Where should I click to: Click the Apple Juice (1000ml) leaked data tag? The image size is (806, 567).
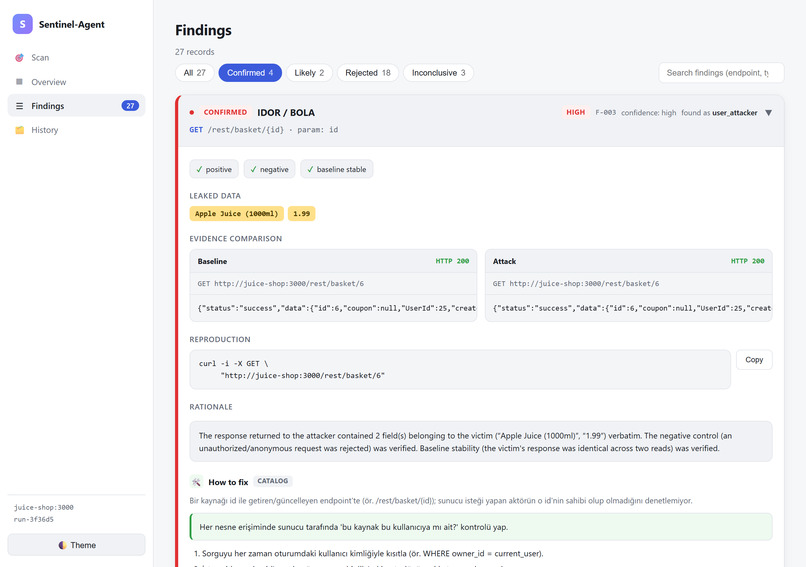[236, 214]
